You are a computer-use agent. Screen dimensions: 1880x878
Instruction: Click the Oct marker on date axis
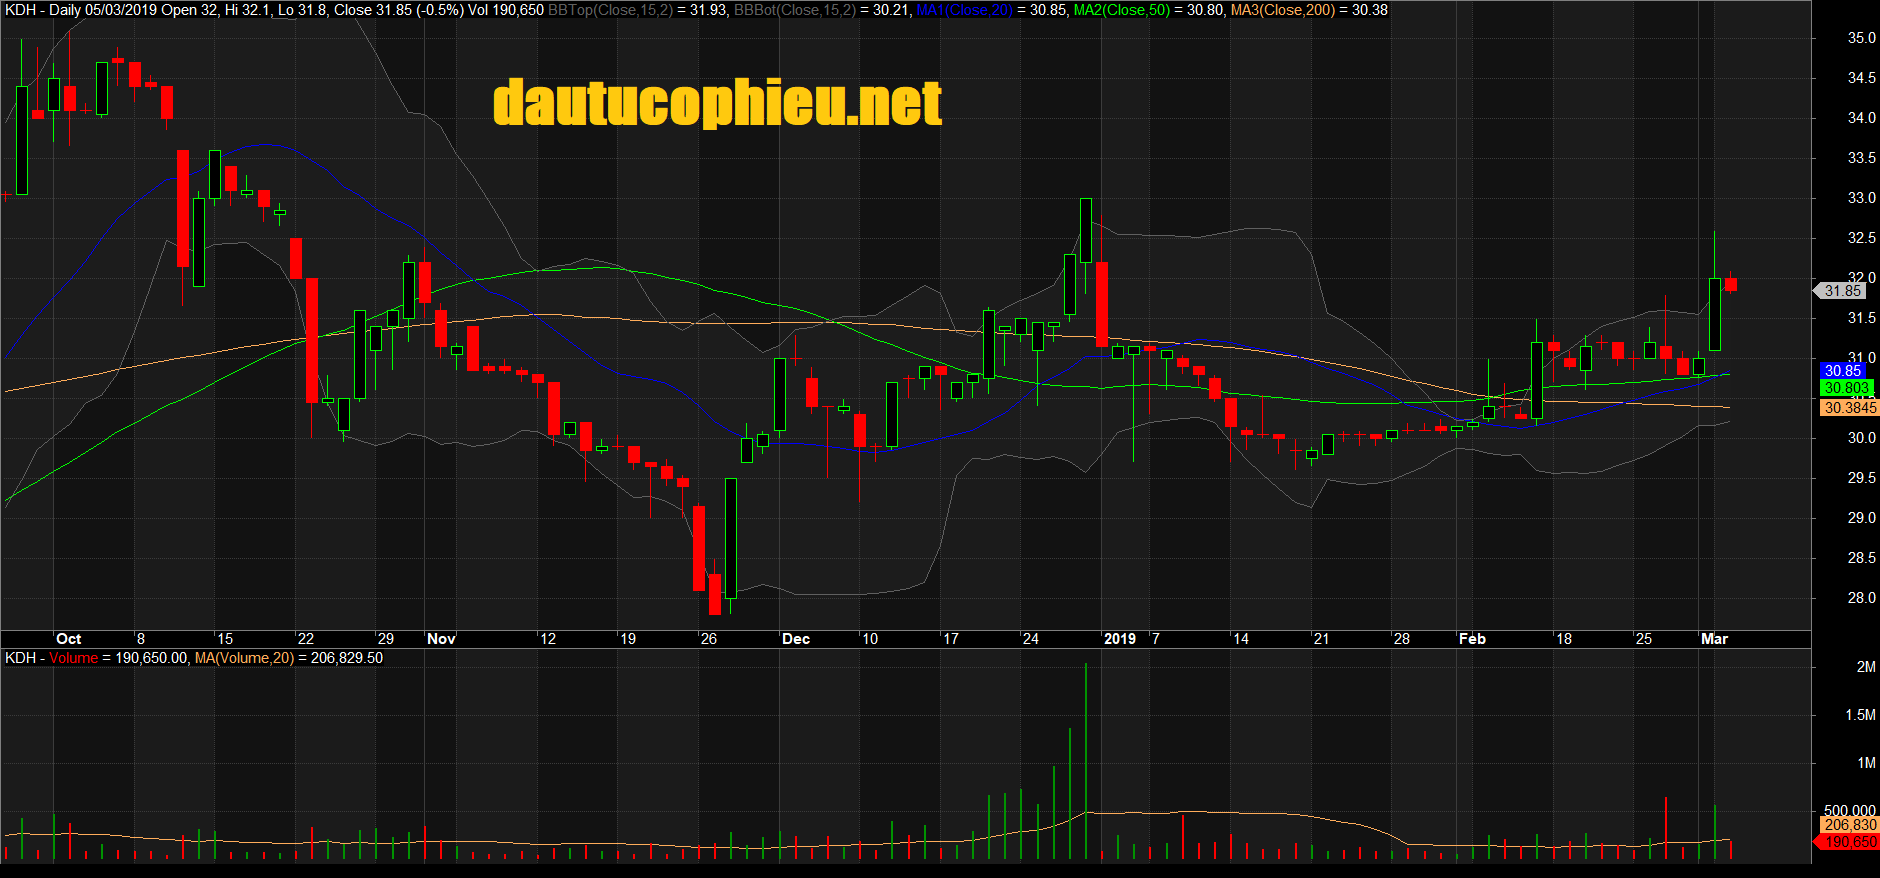click(69, 639)
